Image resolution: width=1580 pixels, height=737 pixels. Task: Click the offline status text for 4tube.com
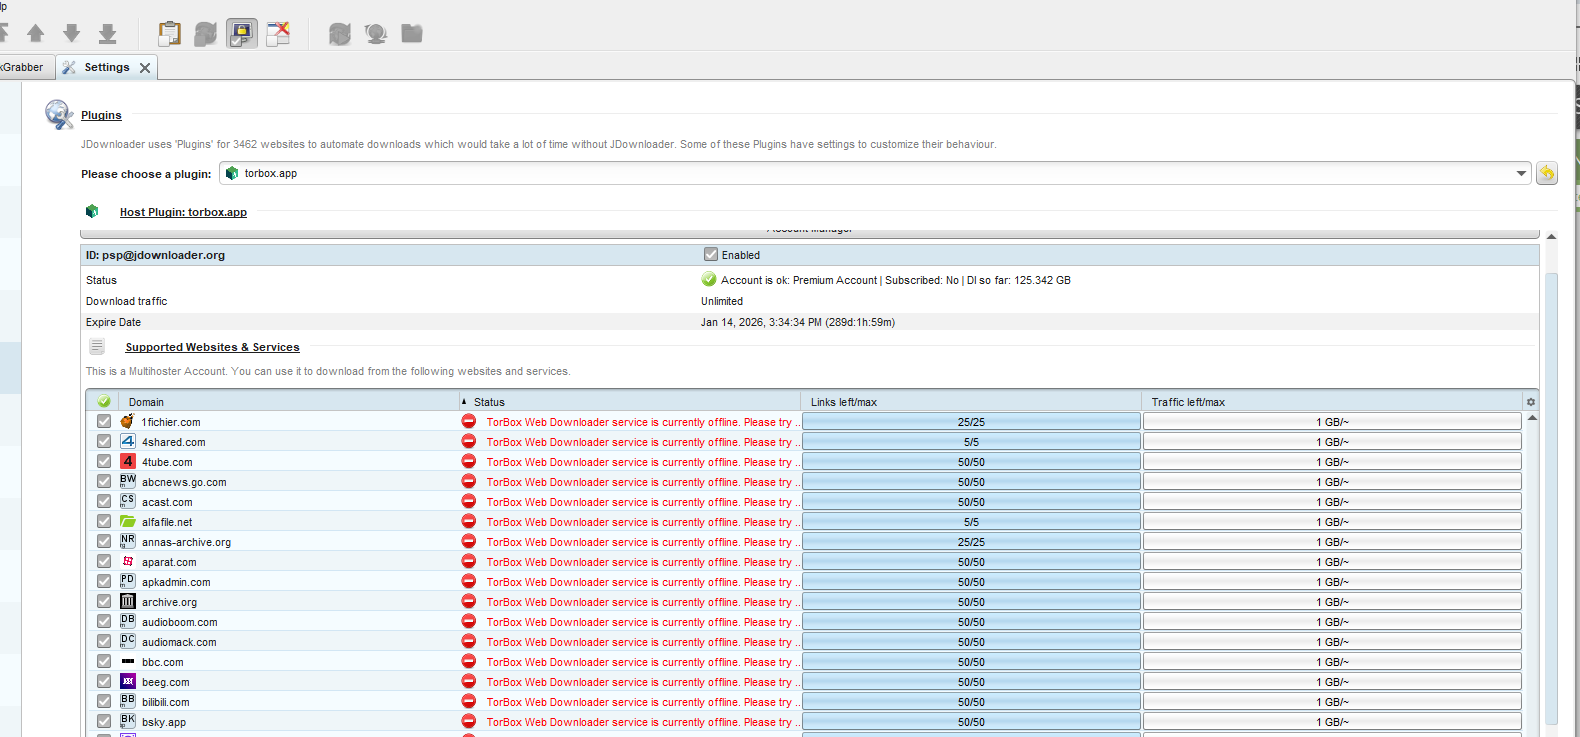[x=643, y=462]
